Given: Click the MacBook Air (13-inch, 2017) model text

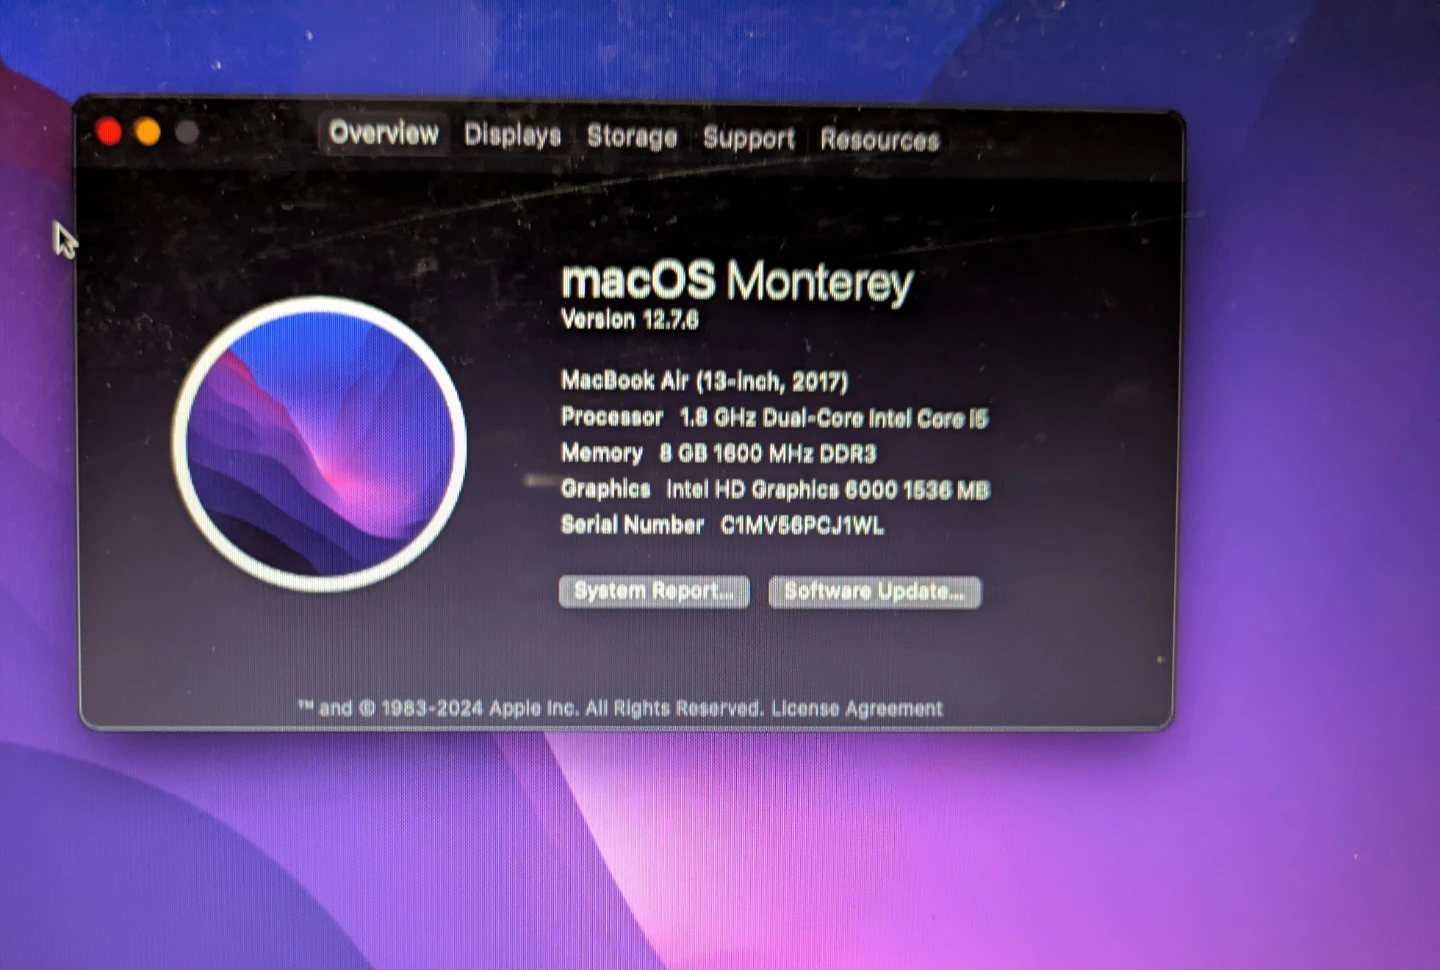Looking at the screenshot, I should (x=704, y=380).
